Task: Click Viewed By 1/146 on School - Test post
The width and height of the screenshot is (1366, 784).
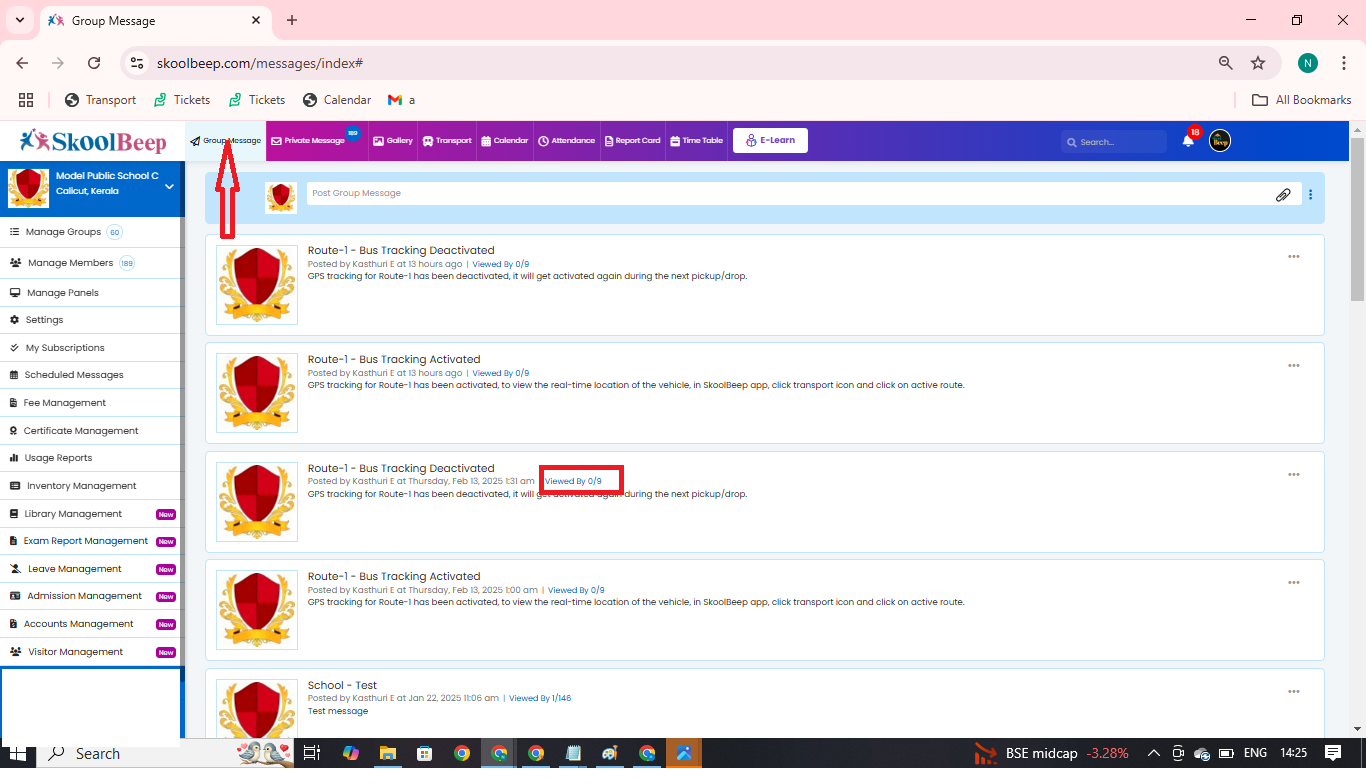Action: point(540,698)
